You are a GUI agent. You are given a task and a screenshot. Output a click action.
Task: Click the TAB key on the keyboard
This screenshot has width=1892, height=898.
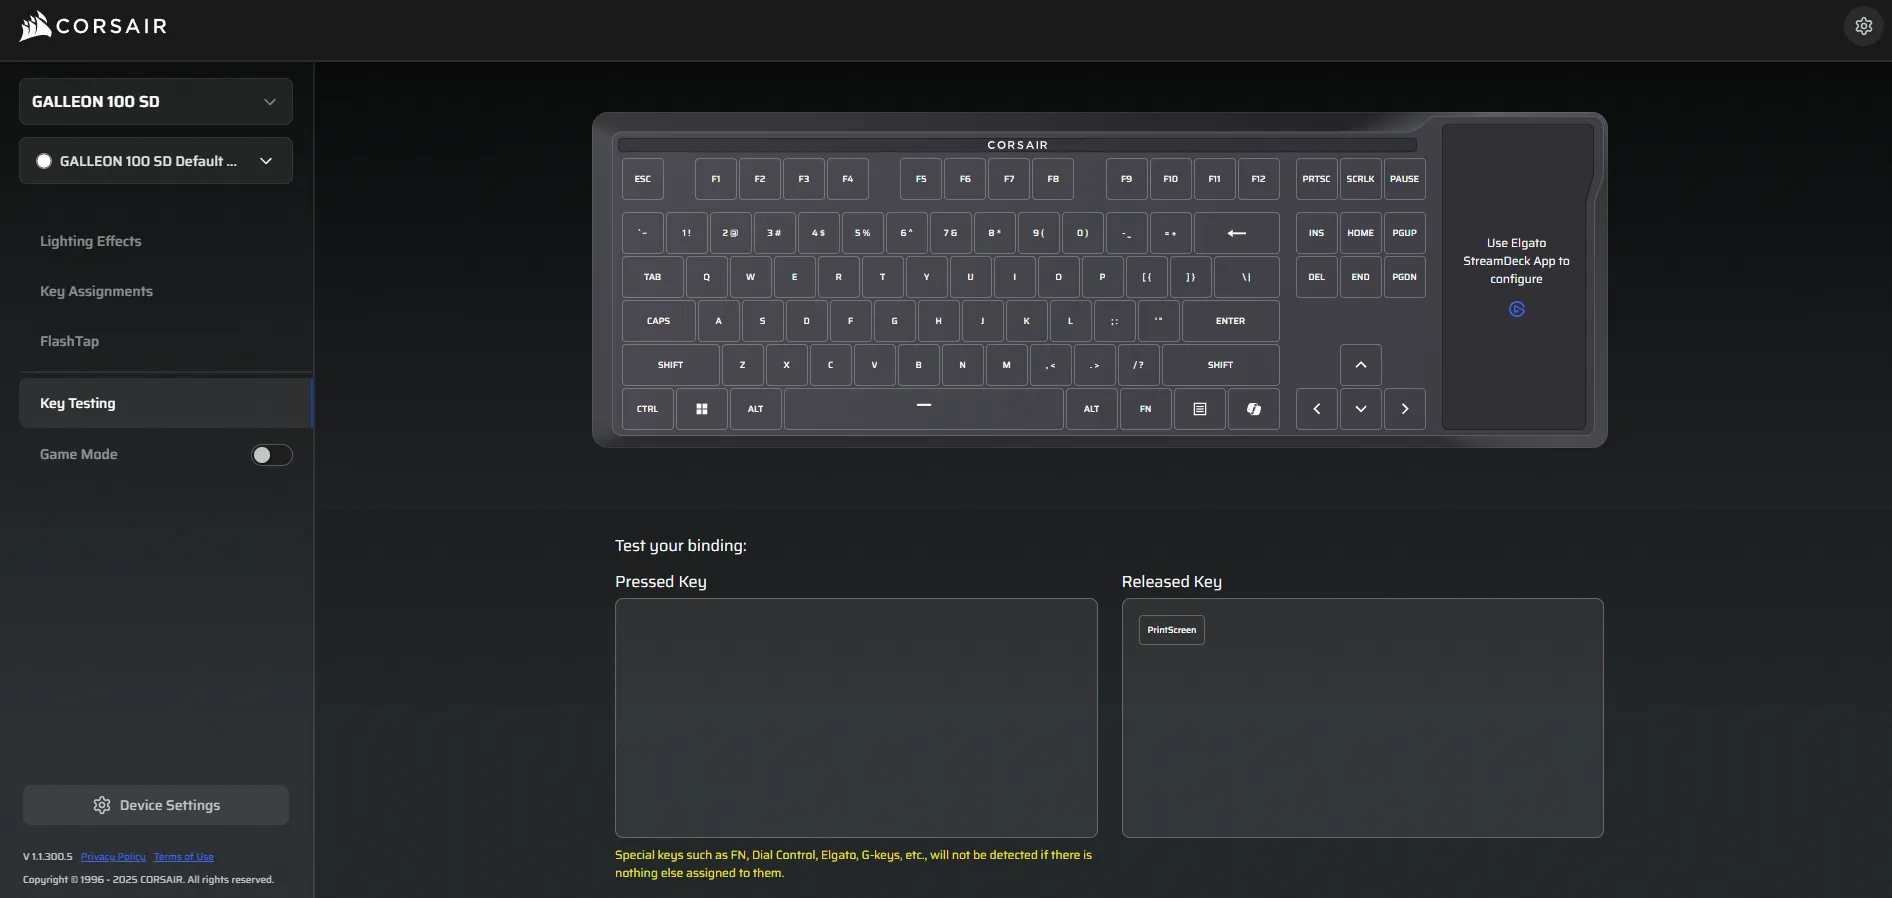(653, 277)
